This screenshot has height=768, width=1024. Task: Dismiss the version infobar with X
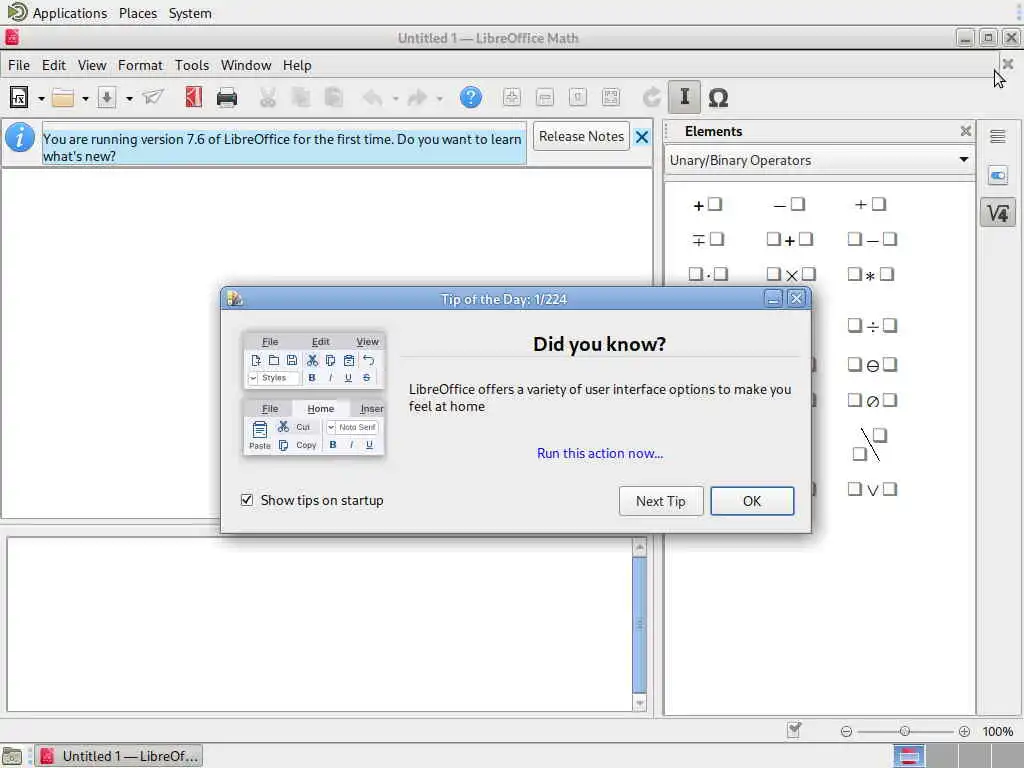(641, 137)
